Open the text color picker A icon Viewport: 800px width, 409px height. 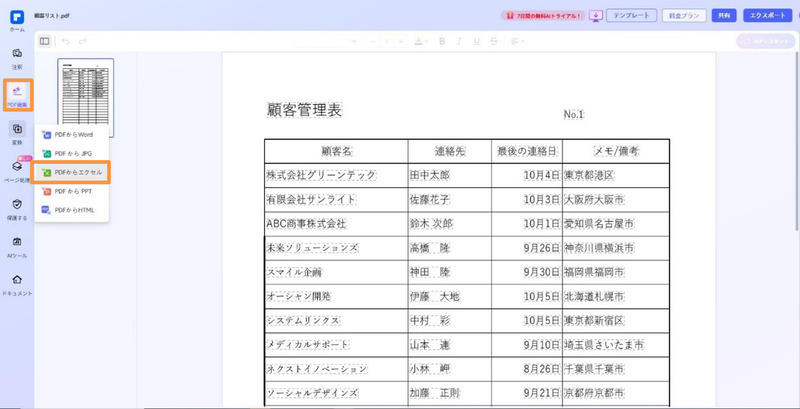[420, 41]
